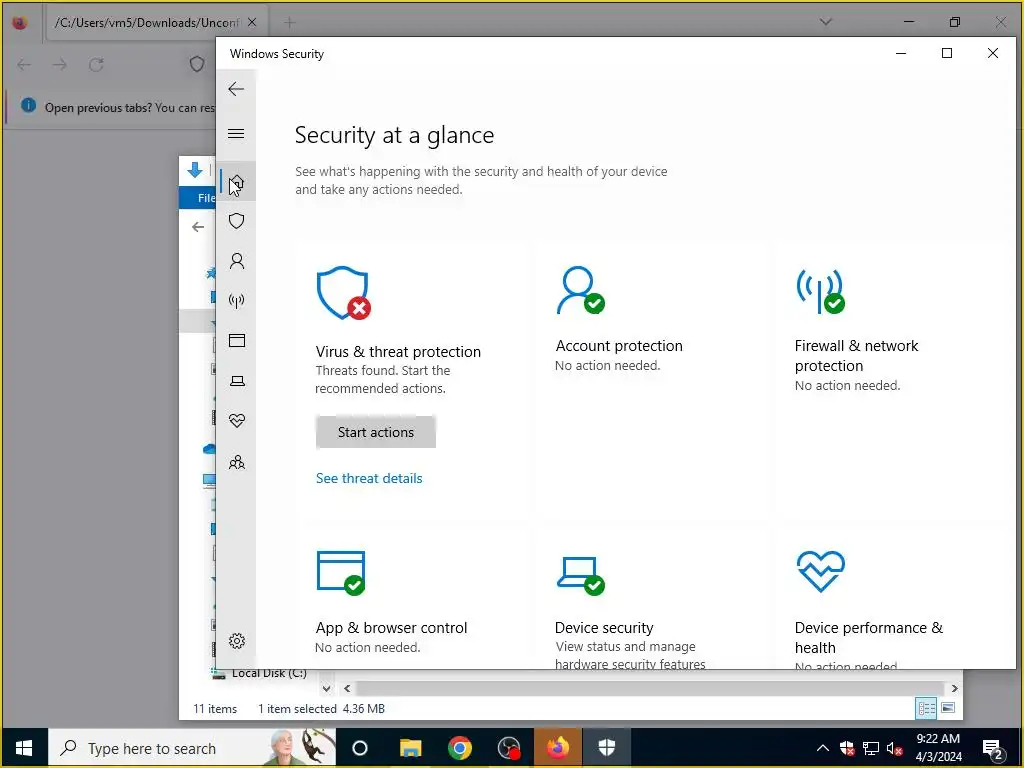Open Account protection heading
Screen dimensions: 1024x768
coord(618,345)
